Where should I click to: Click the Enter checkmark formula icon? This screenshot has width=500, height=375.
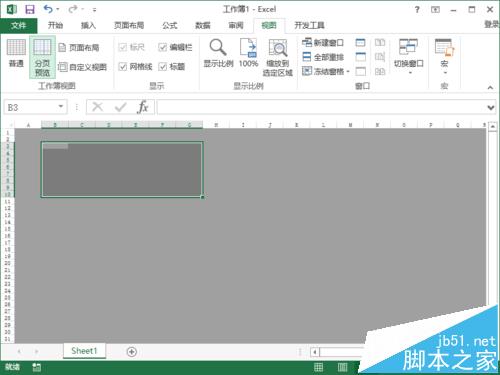pos(120,107)
